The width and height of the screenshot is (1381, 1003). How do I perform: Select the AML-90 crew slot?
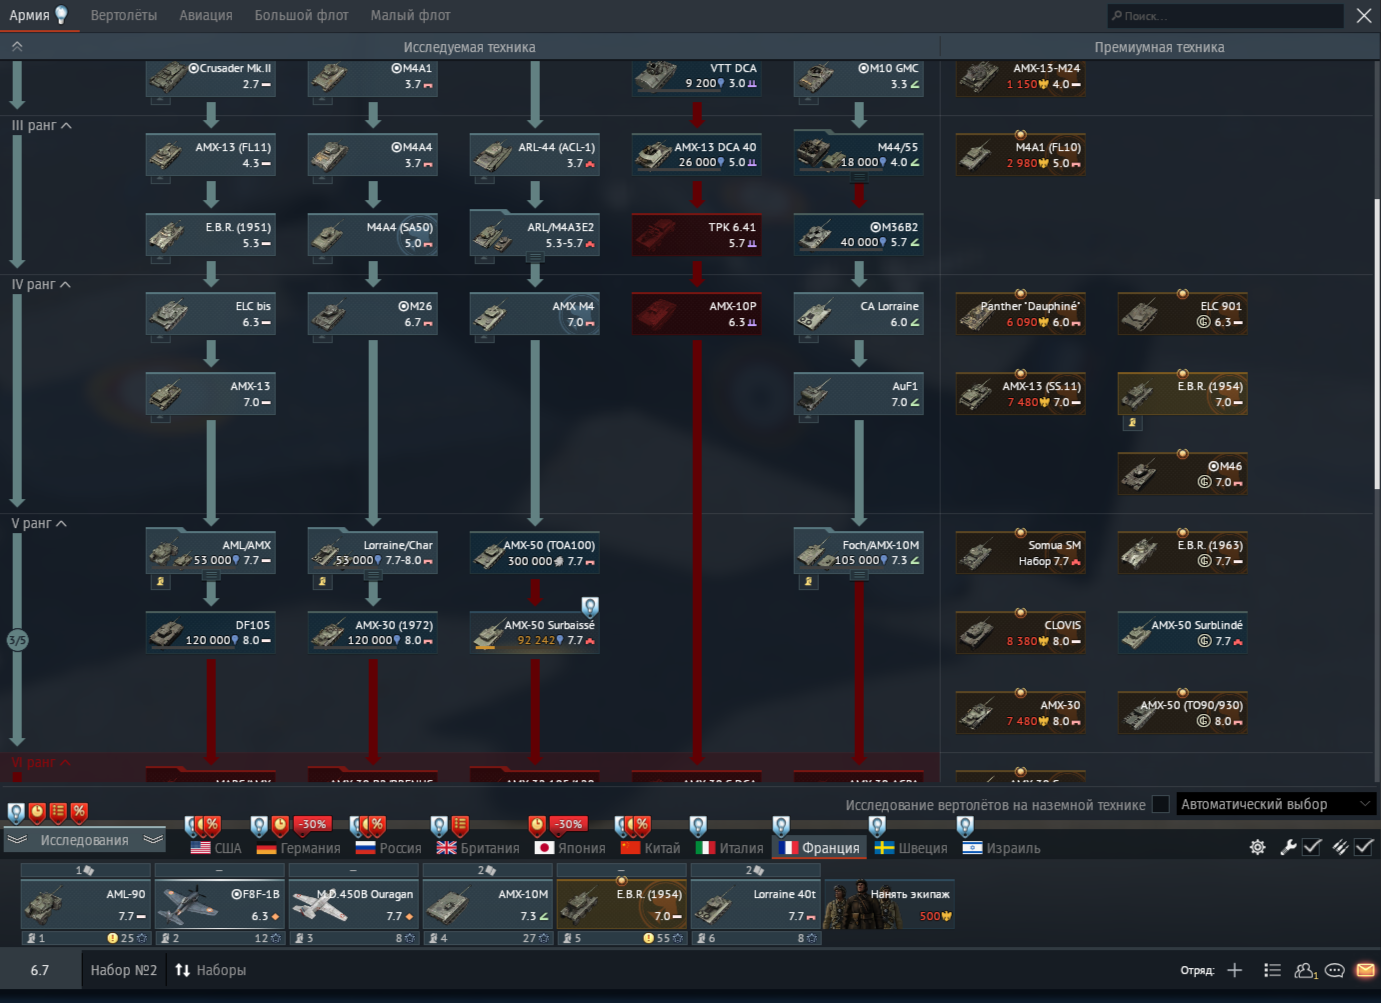point(86,905)
